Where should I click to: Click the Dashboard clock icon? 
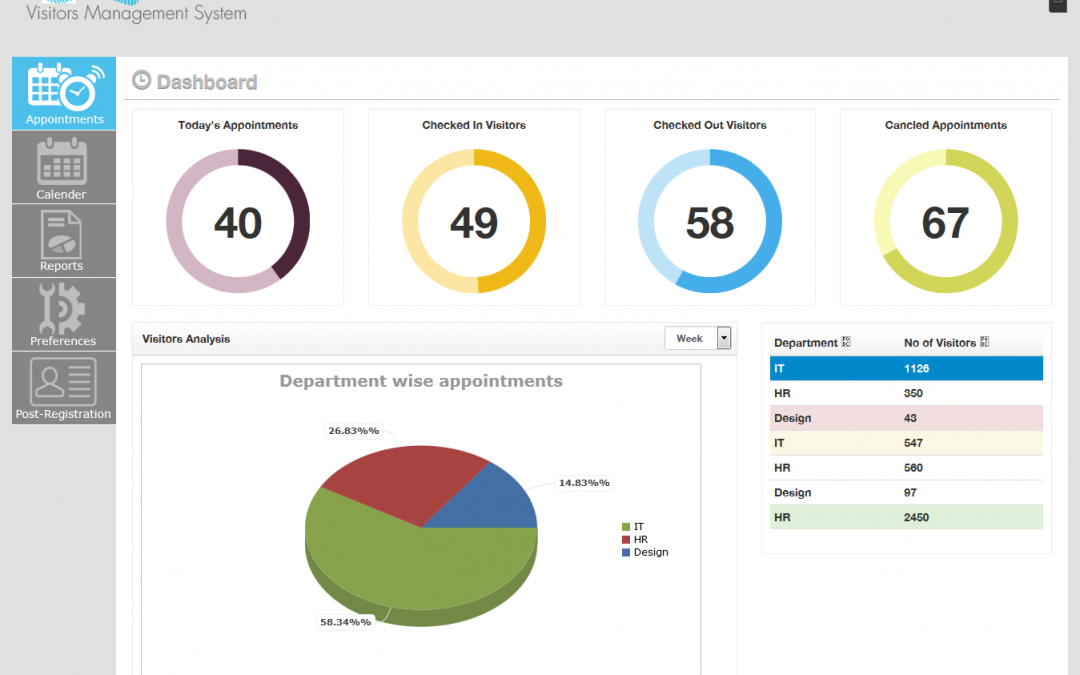click(x=141, y=81)
